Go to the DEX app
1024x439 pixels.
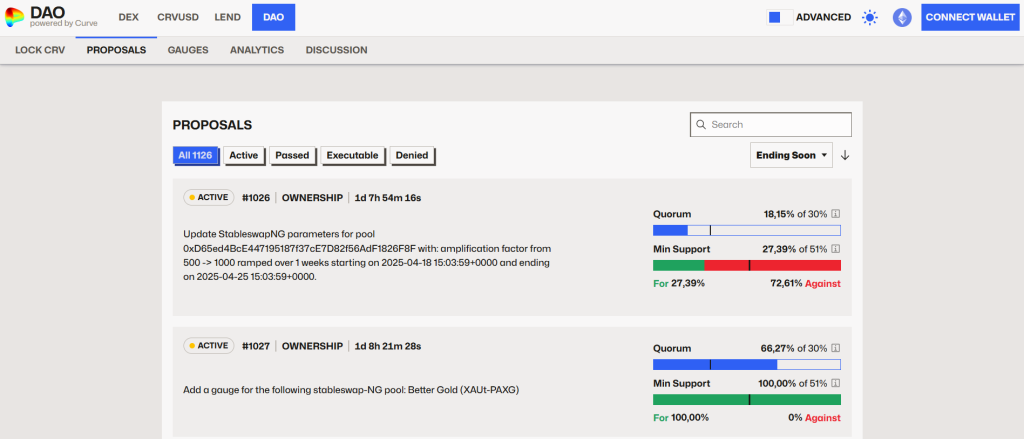(129, 17)
